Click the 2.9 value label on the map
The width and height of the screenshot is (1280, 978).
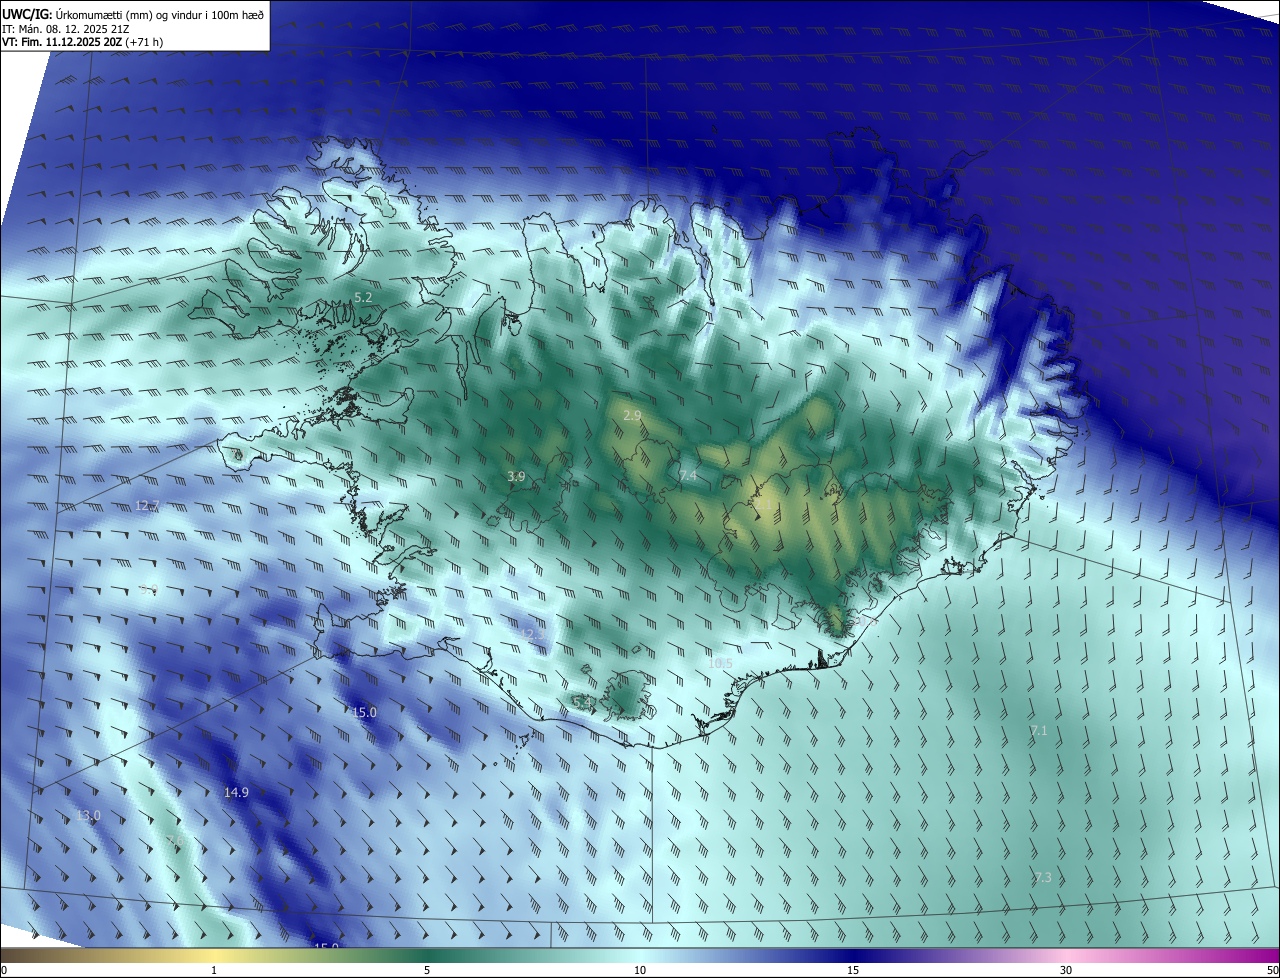click(x=632, y=415)
